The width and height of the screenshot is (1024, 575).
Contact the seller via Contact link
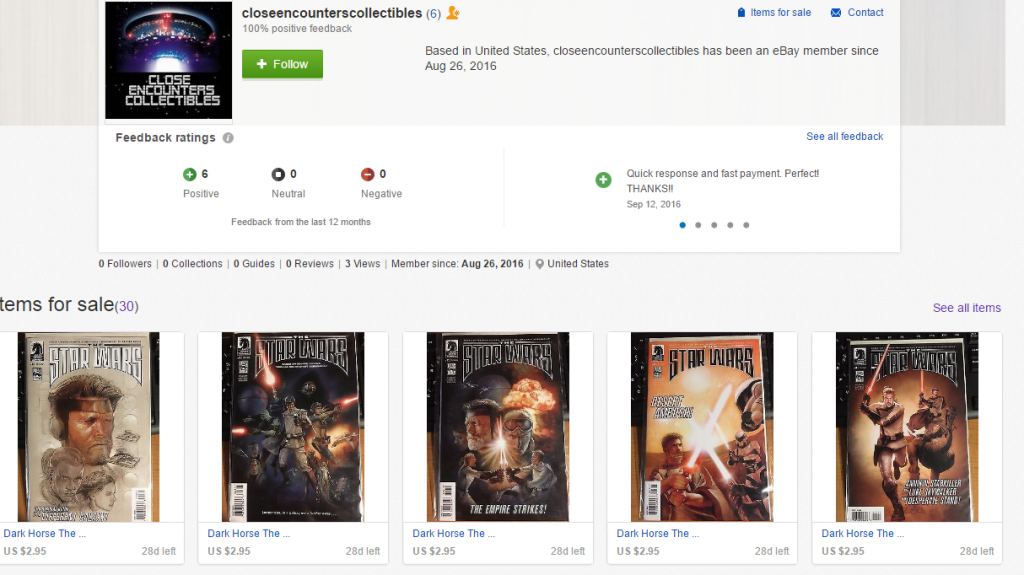pos(865,12)
